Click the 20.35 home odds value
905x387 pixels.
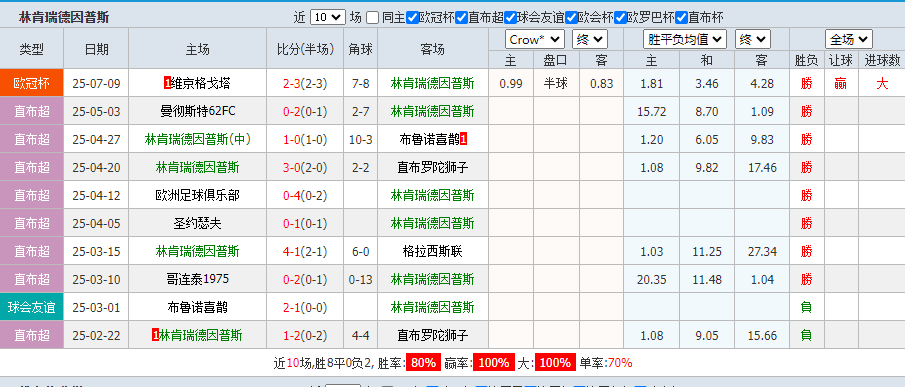(651, 279)
